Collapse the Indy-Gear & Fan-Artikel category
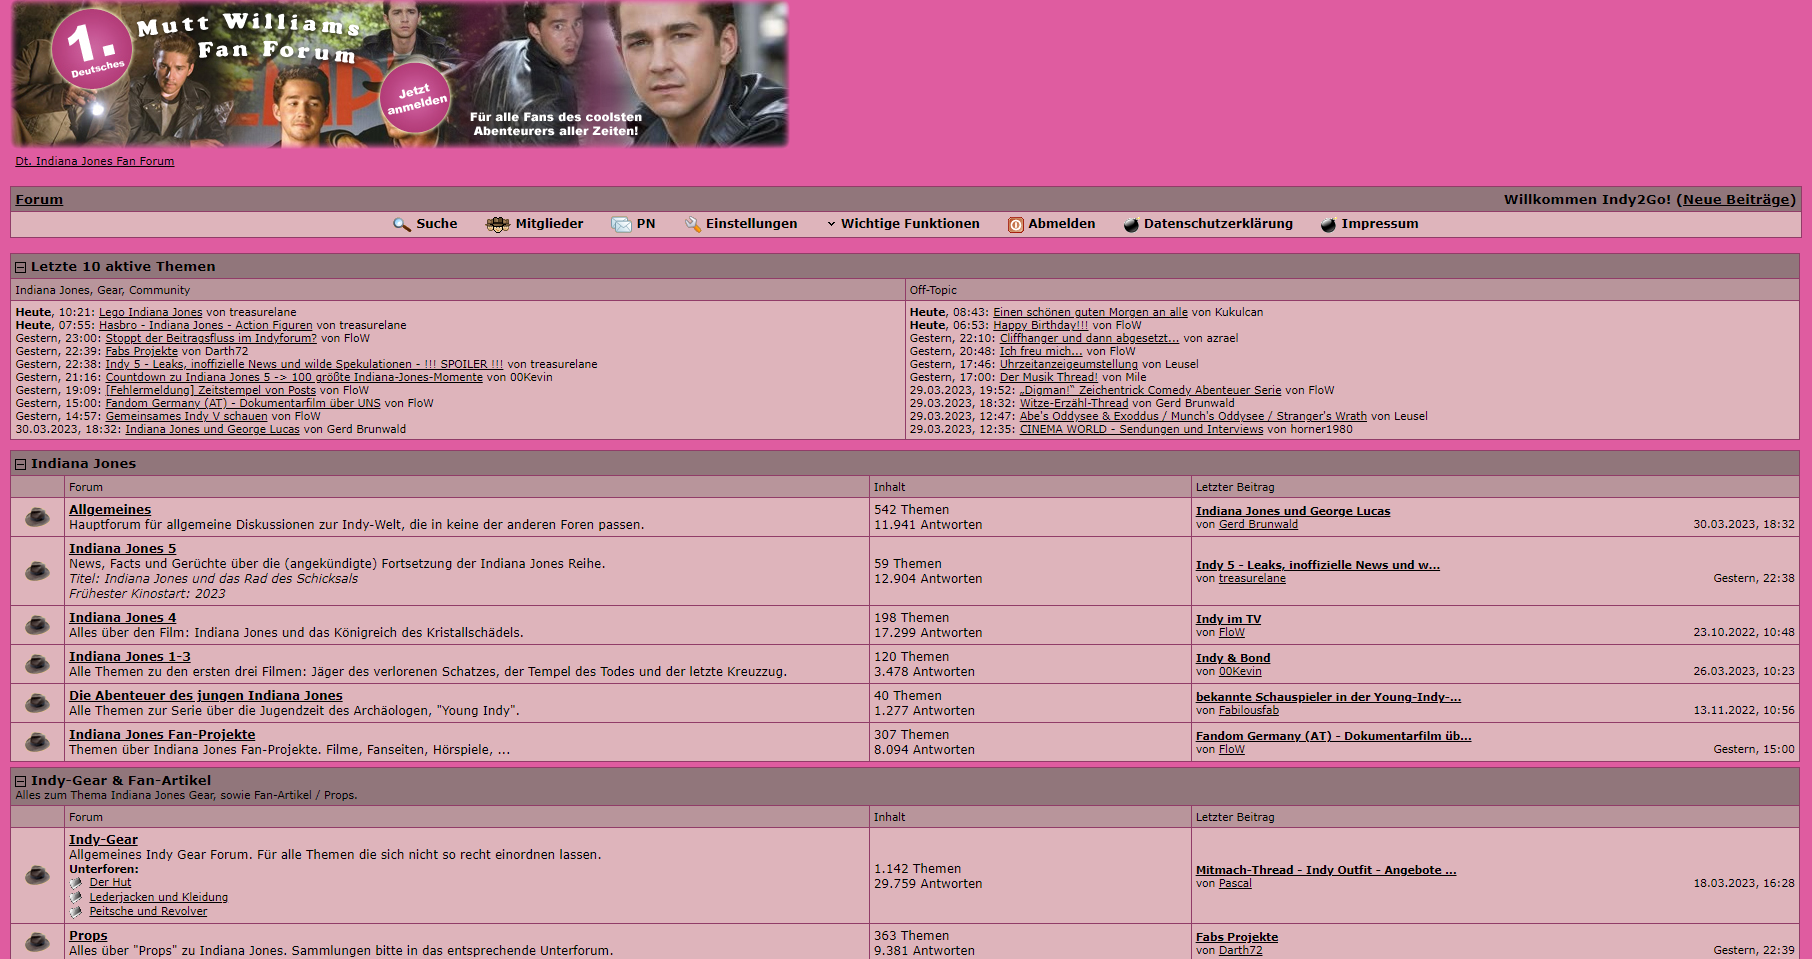This screenshot has width=1812, height=959. (x=20, y=781)
